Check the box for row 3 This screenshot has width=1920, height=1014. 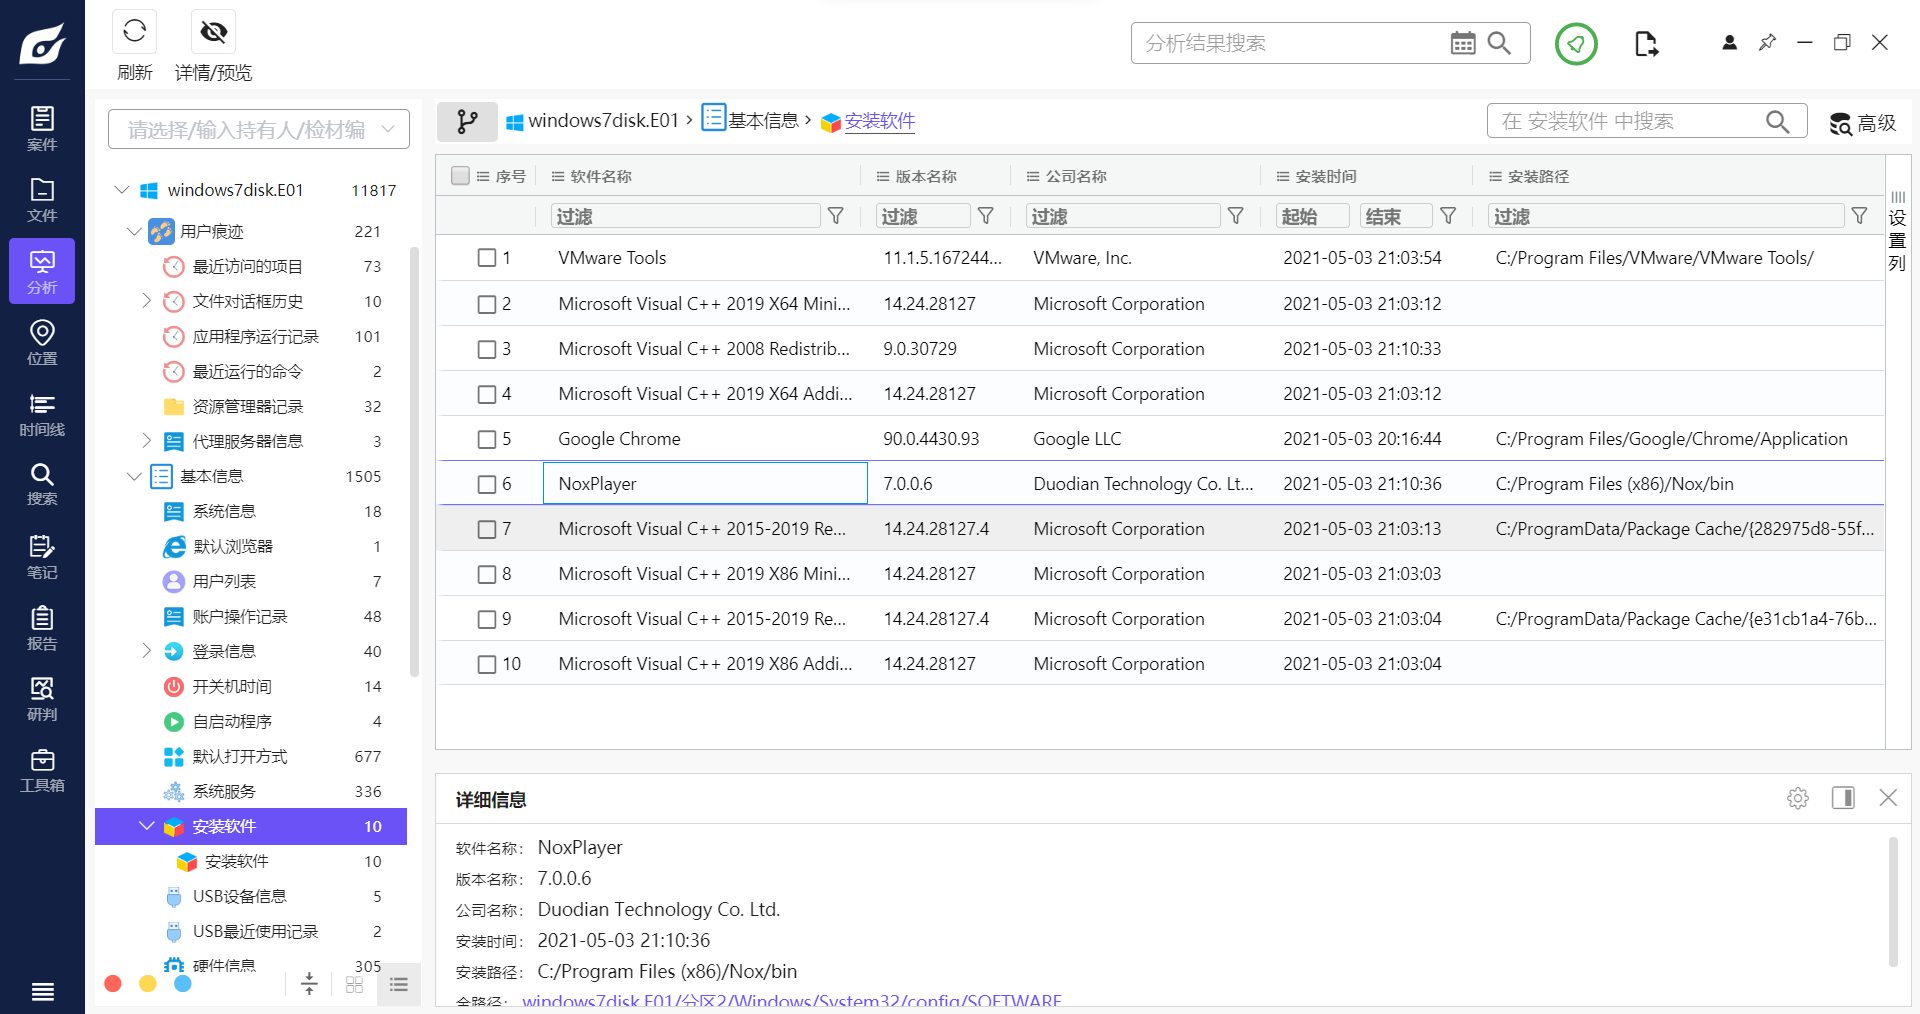click(487, 349)
